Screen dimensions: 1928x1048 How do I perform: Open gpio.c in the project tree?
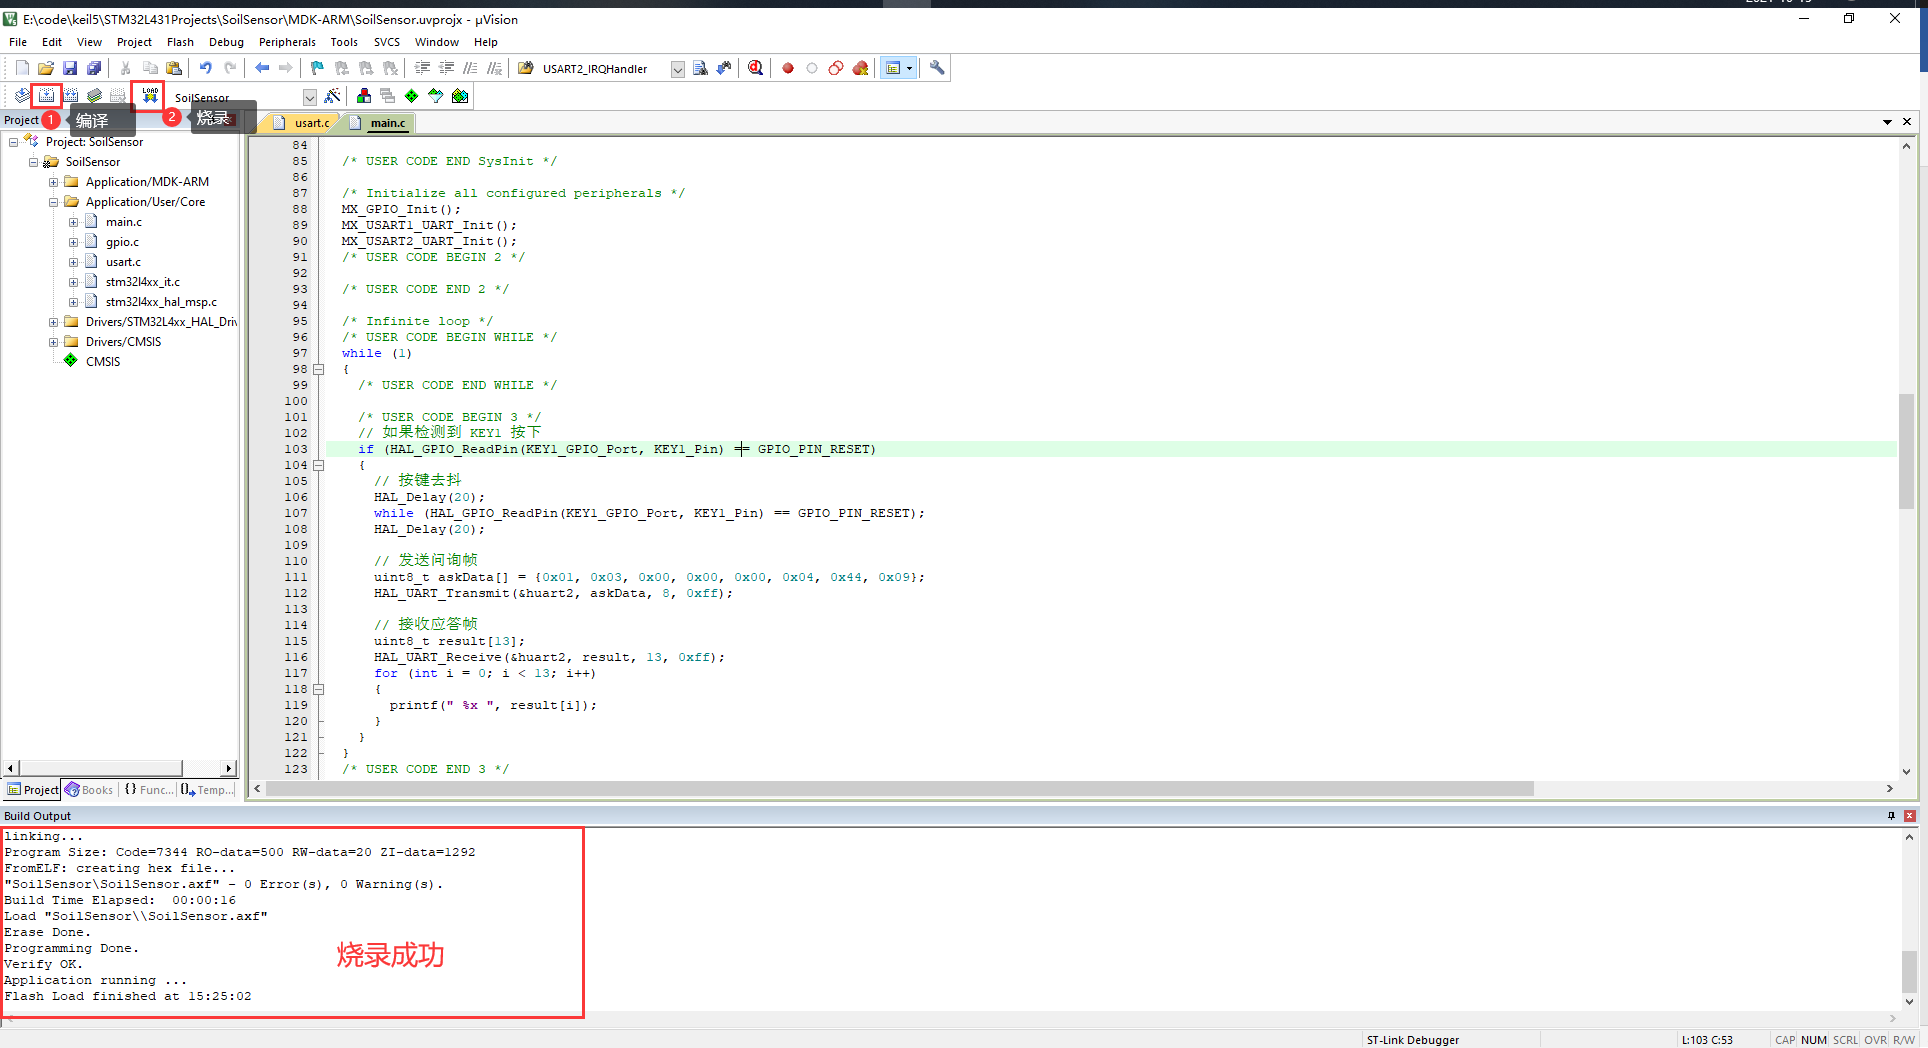[x=122, y=242]
